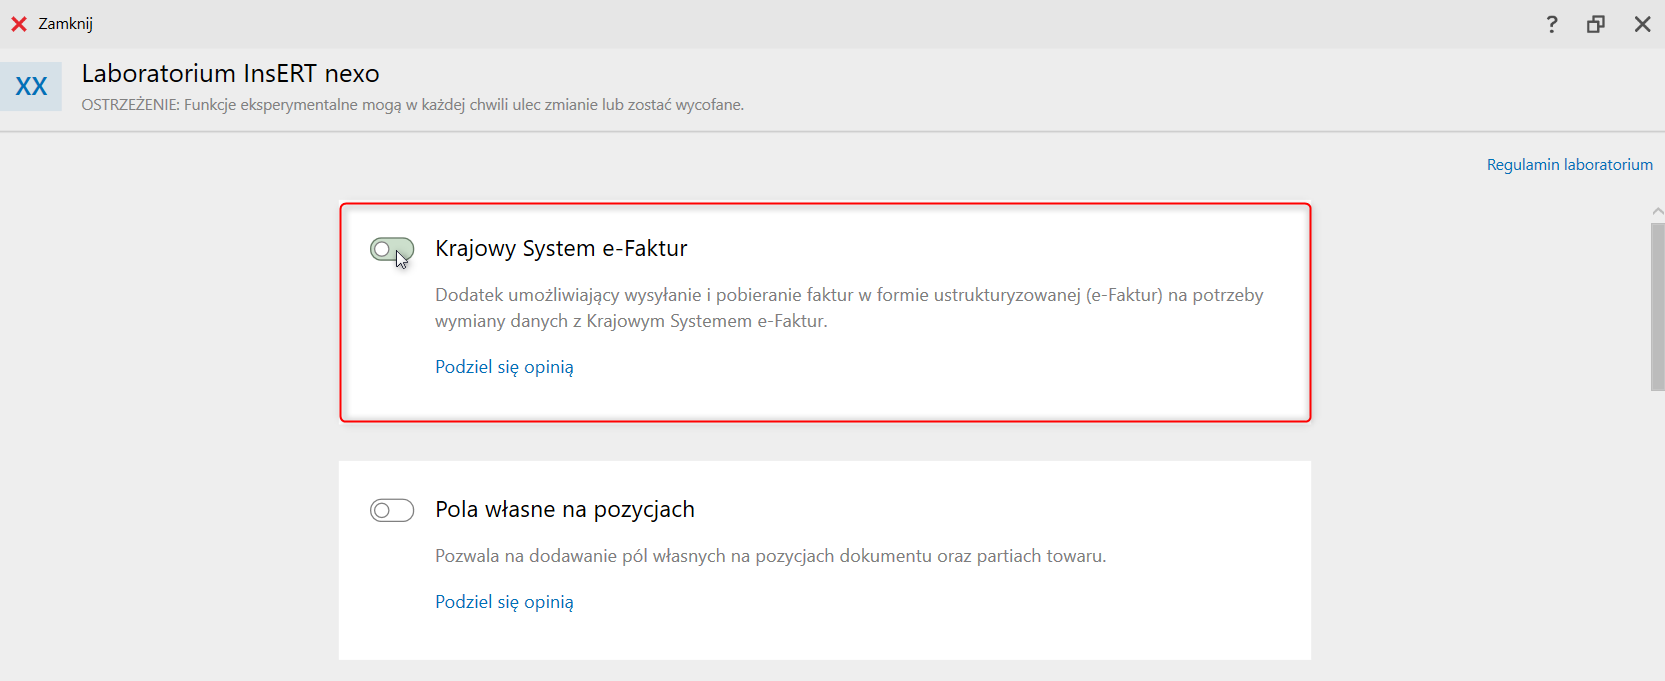Click the restore window icon

coord(1596,24)
